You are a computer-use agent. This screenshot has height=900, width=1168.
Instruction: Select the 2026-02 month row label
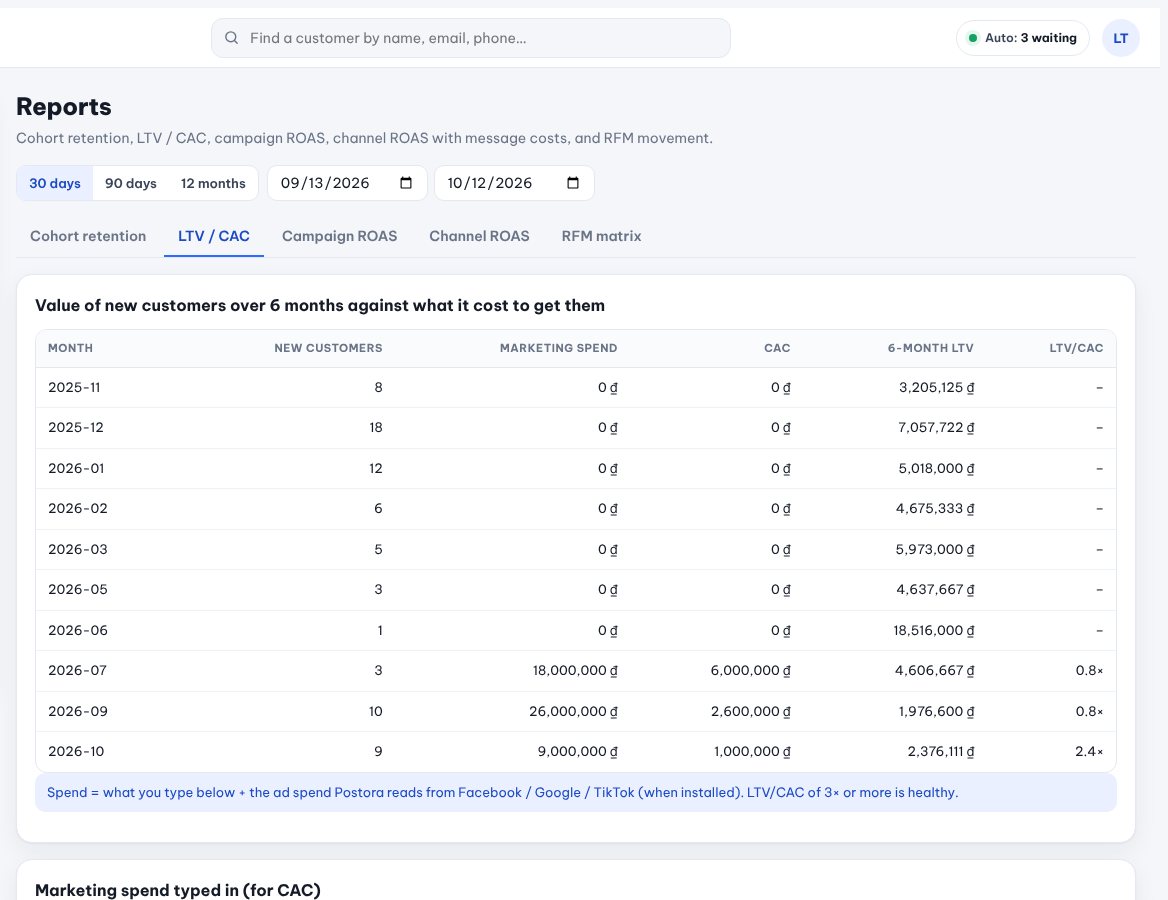(x=78, y=509)
